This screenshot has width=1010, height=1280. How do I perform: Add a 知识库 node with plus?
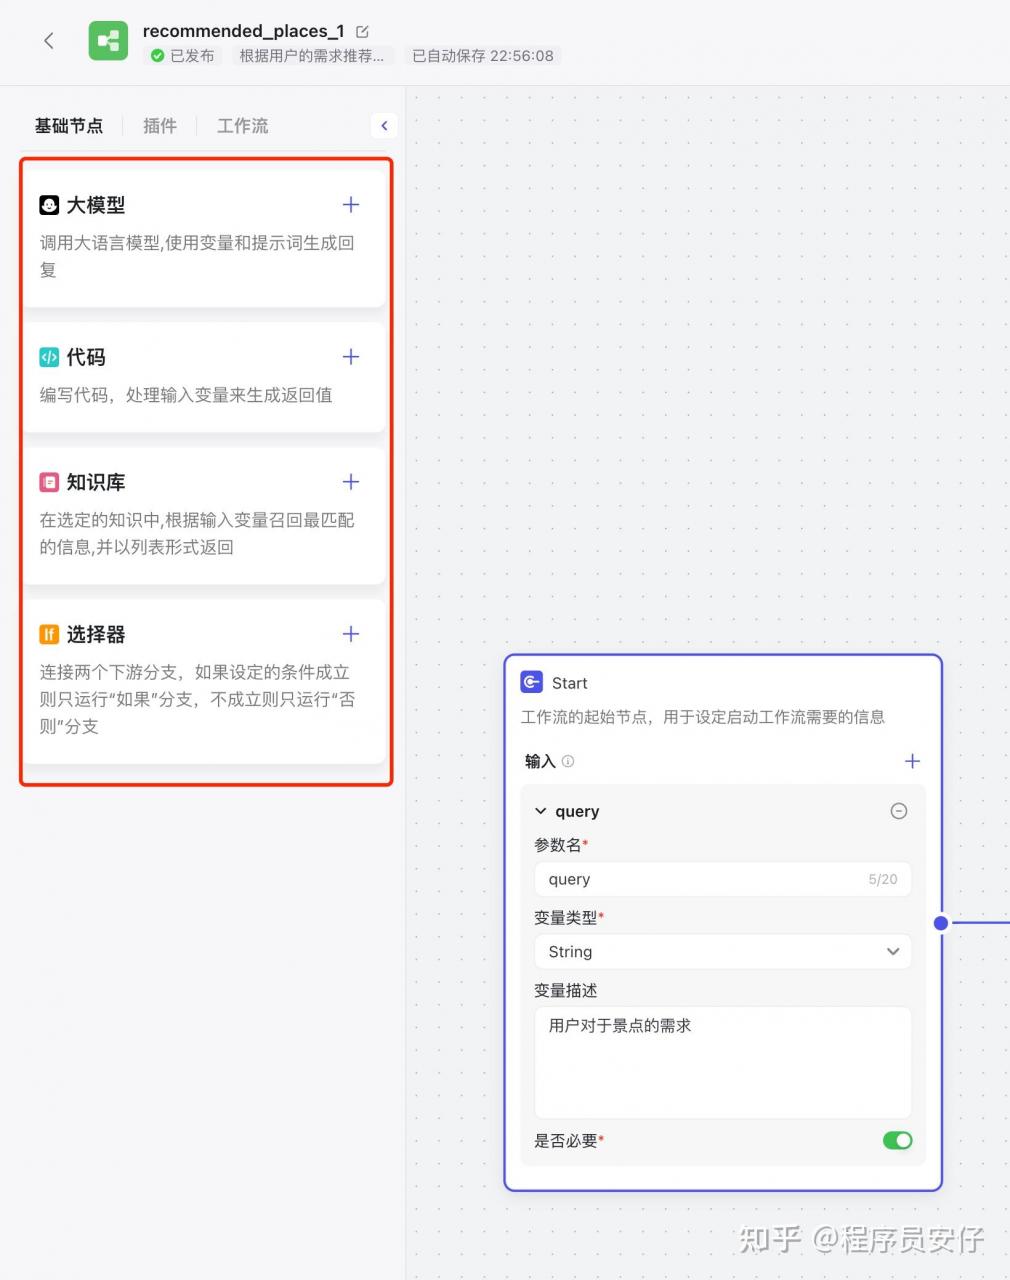point(351,482)
